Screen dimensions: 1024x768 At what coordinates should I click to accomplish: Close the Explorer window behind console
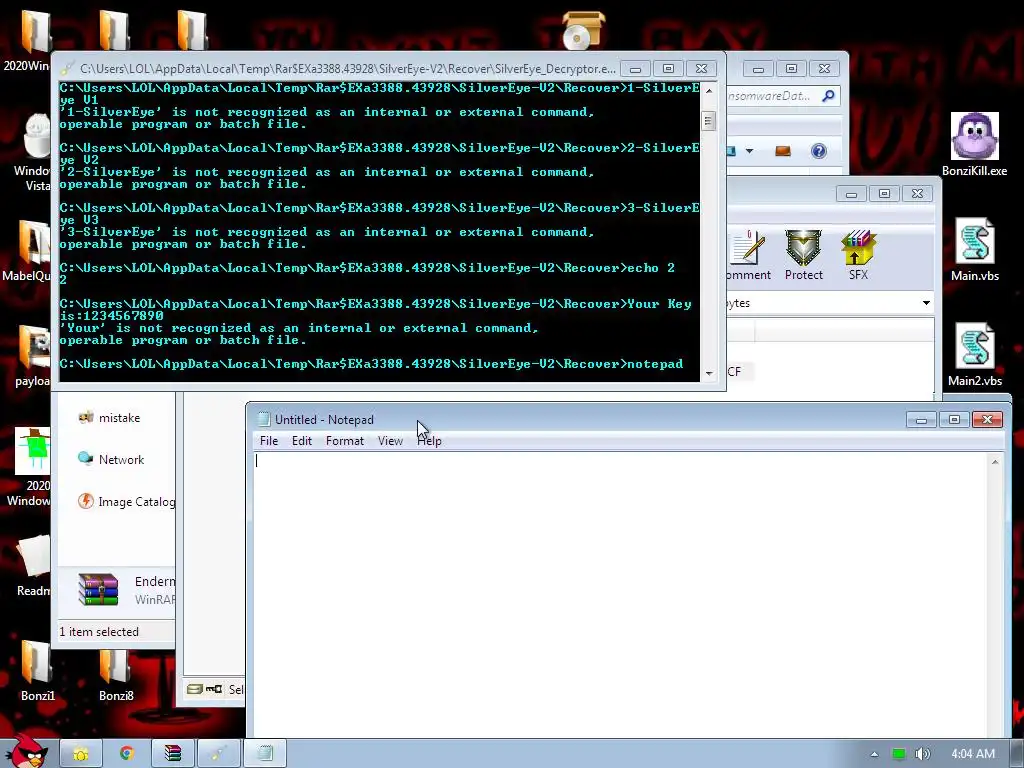(x=824, y=69)
